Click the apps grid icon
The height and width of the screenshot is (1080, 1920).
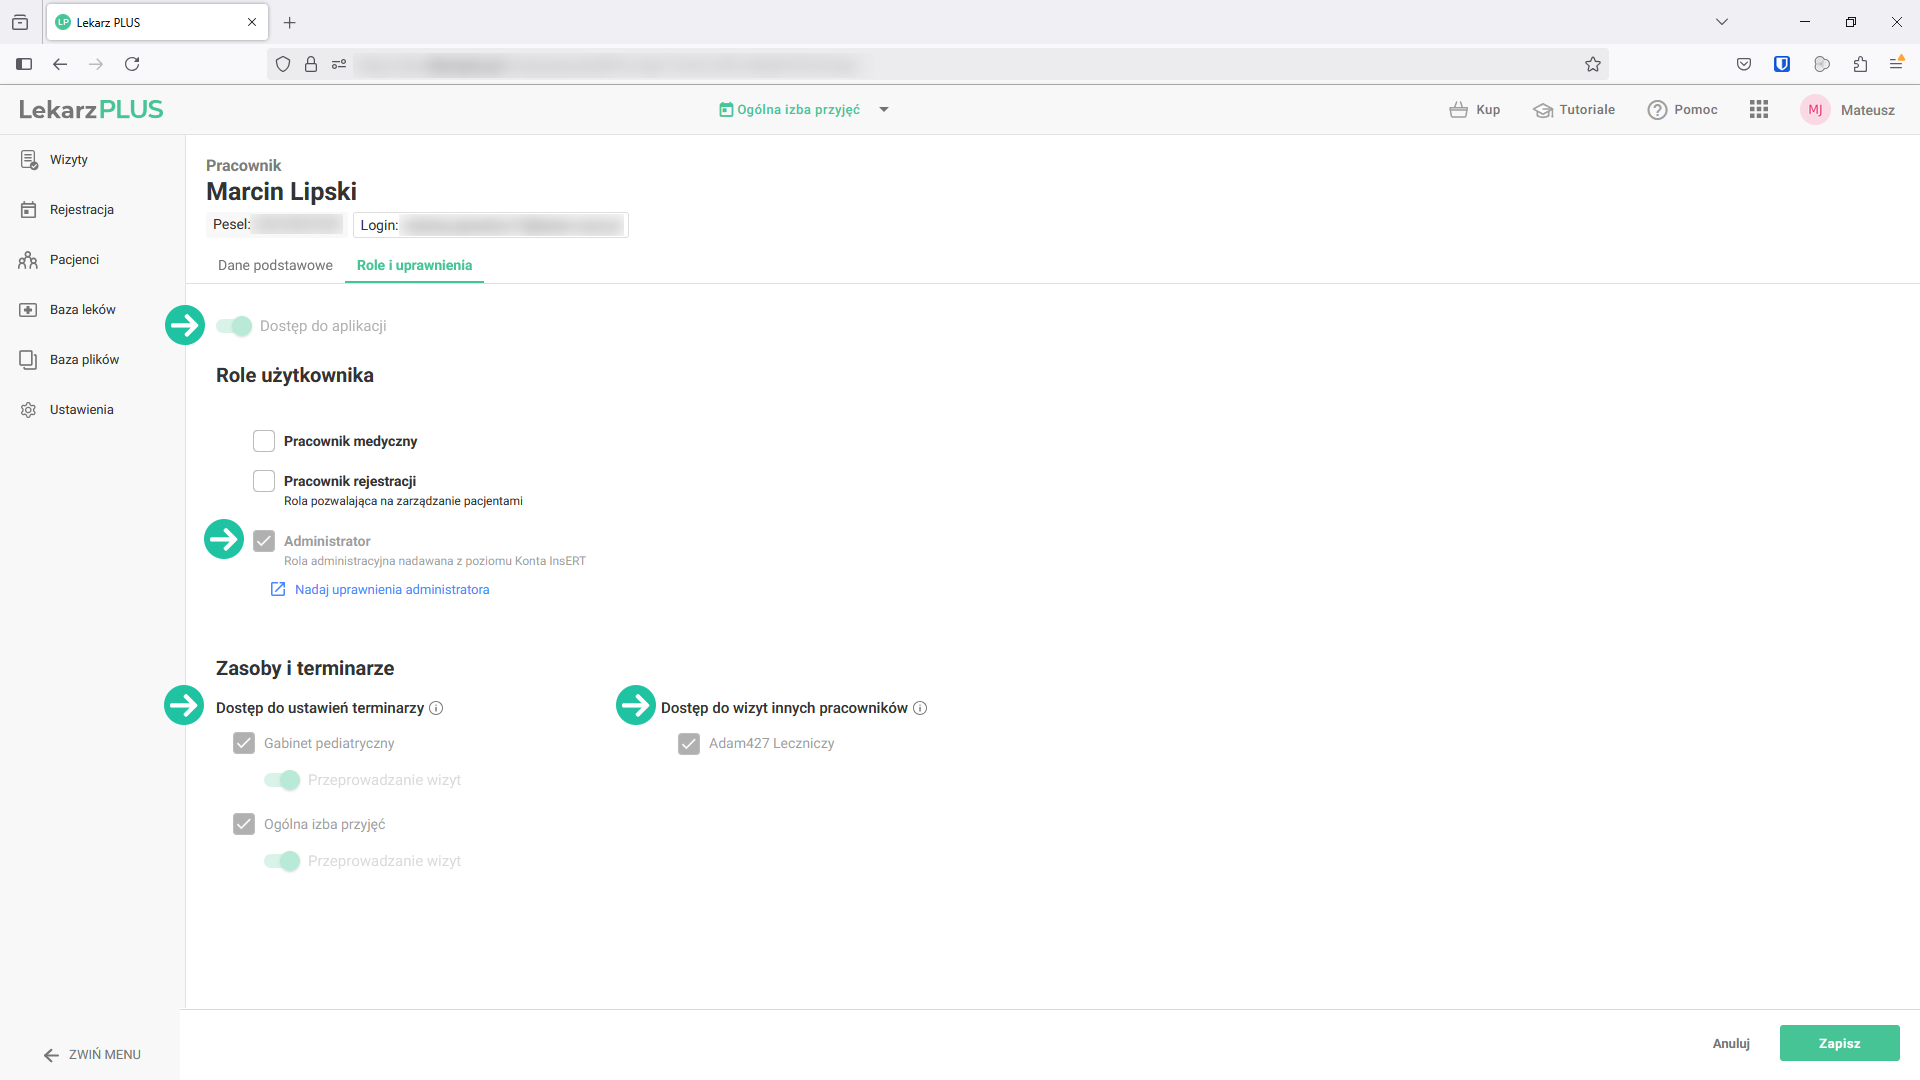[1759, 110]
